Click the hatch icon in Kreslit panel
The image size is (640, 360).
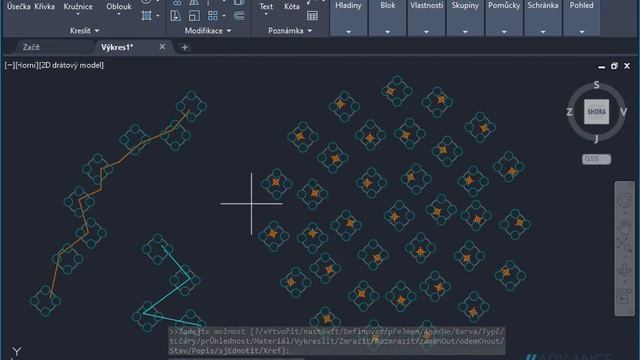click(x=147, y=16)
